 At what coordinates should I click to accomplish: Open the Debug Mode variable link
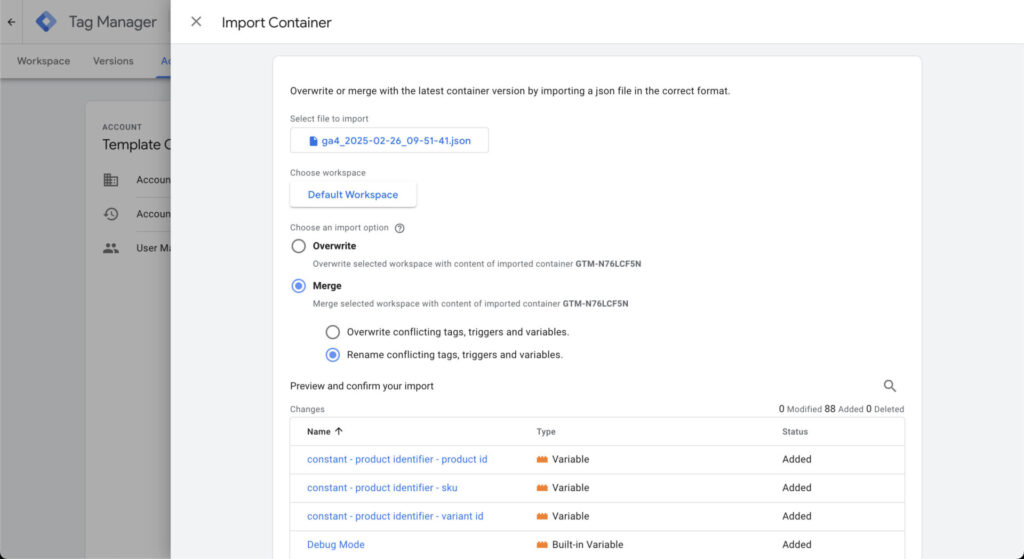[336, 545]
